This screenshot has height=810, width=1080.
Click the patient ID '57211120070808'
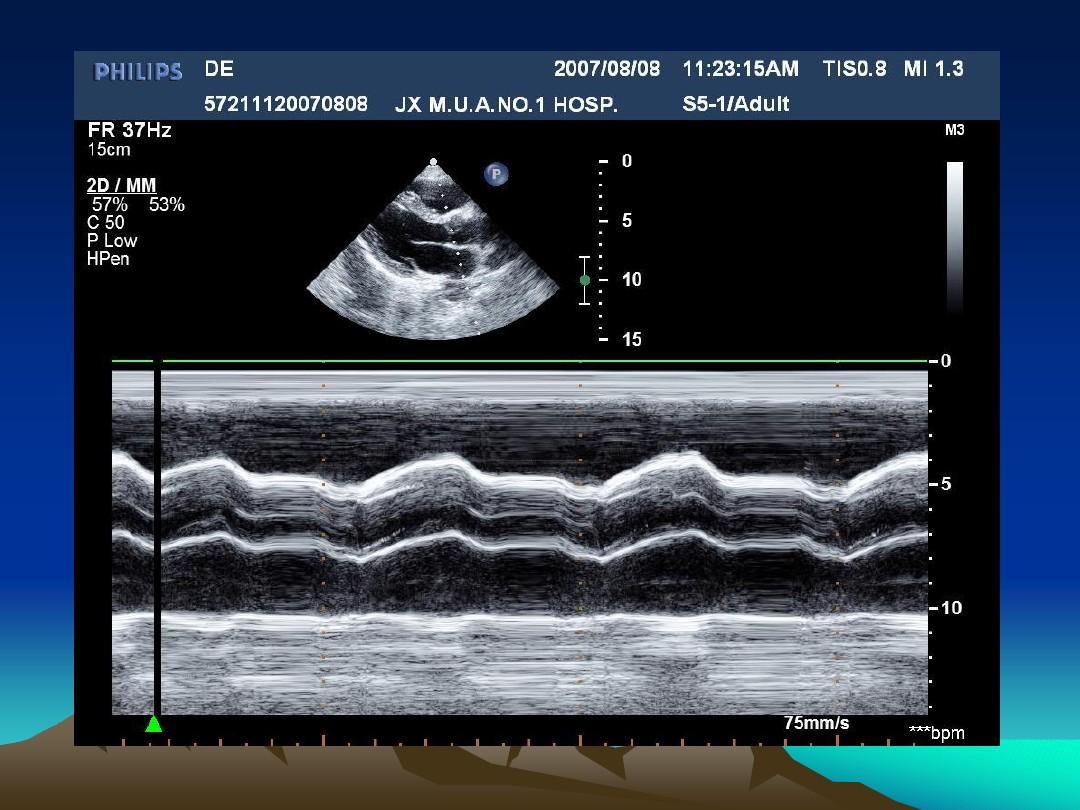[x=286, y=104]
